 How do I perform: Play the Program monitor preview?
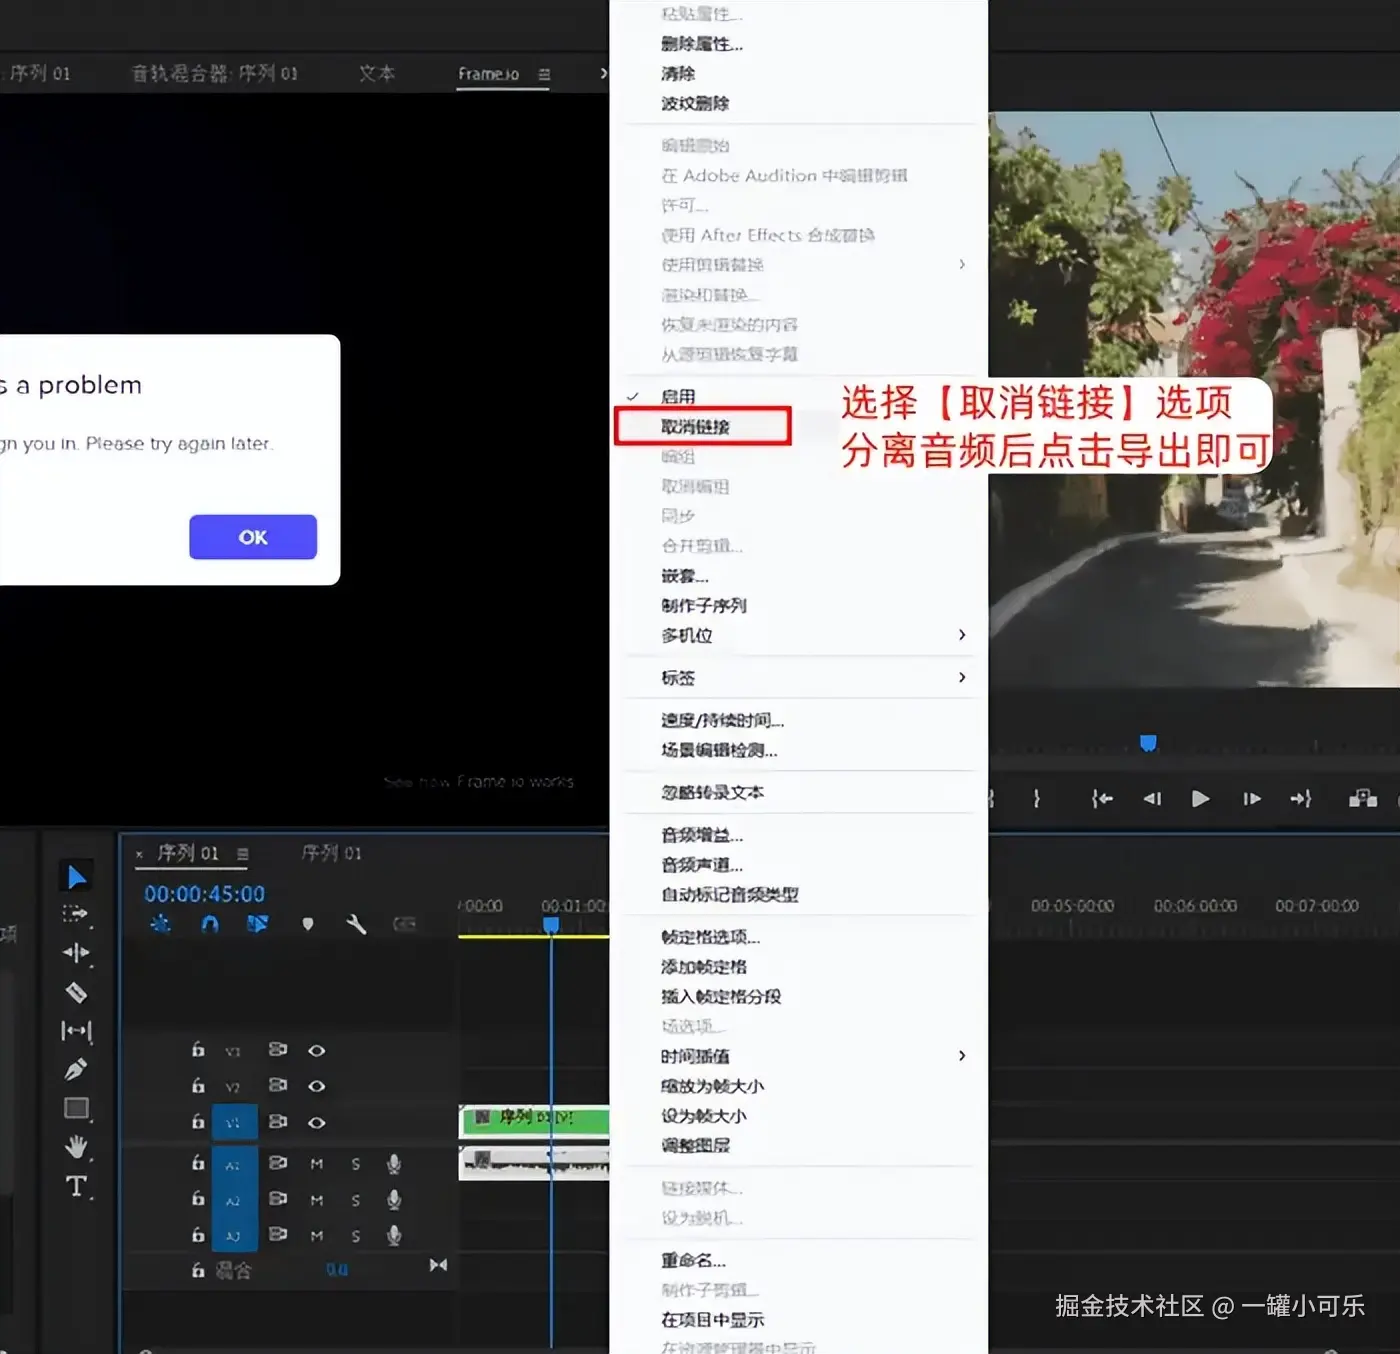(x=1201, y=798)
